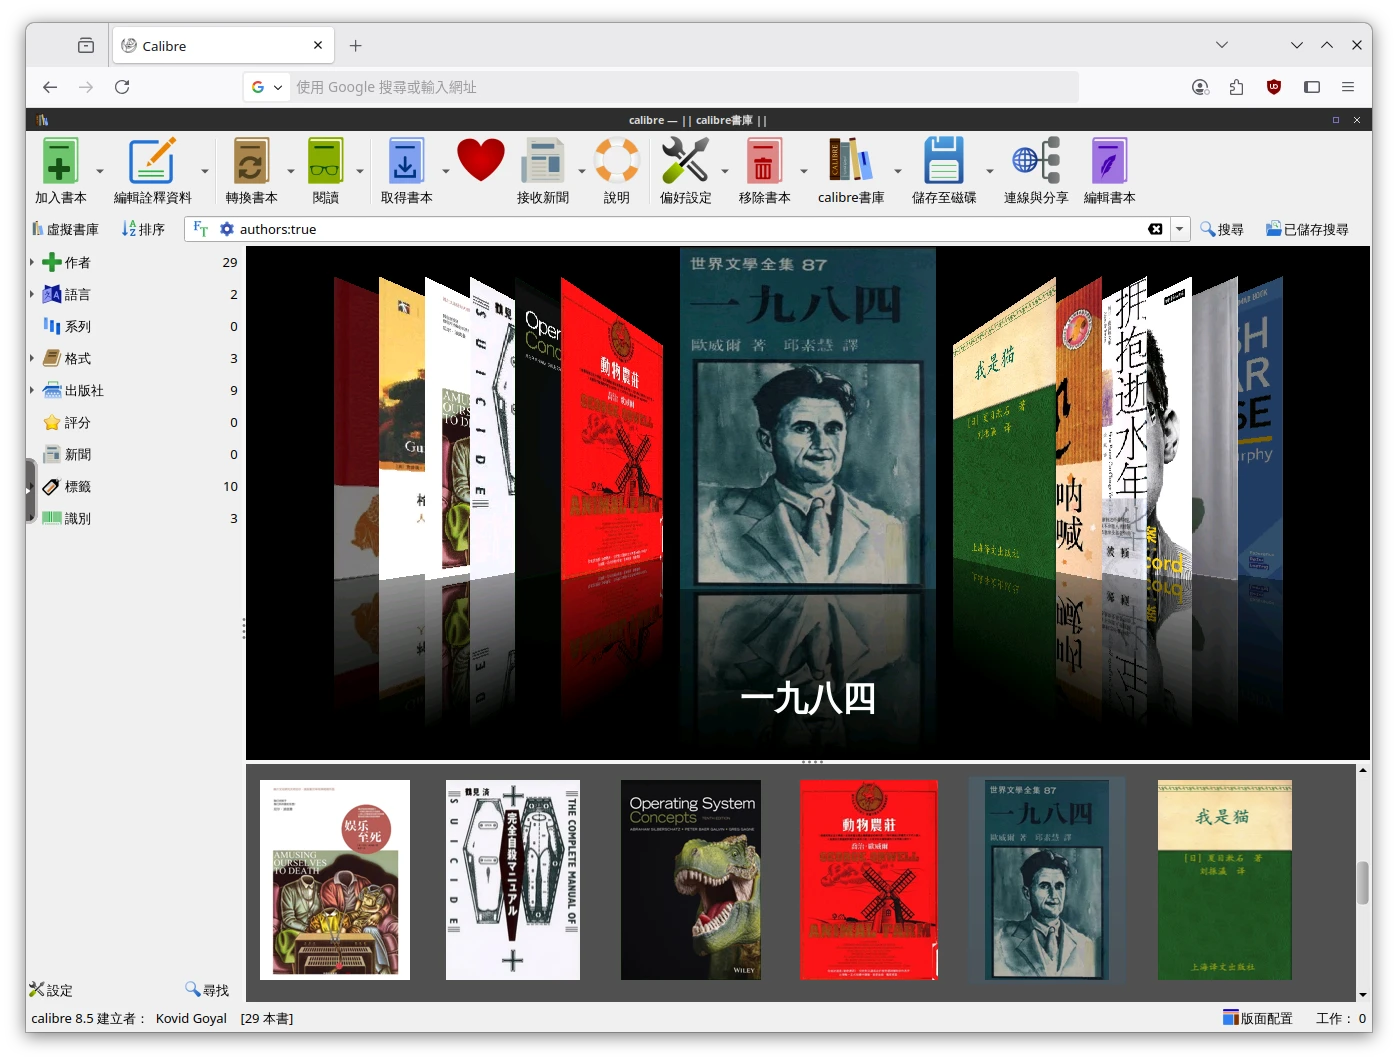1398x1061 pixels.
Task: Expand the 標籤 tags category
Action: (32, 487)
